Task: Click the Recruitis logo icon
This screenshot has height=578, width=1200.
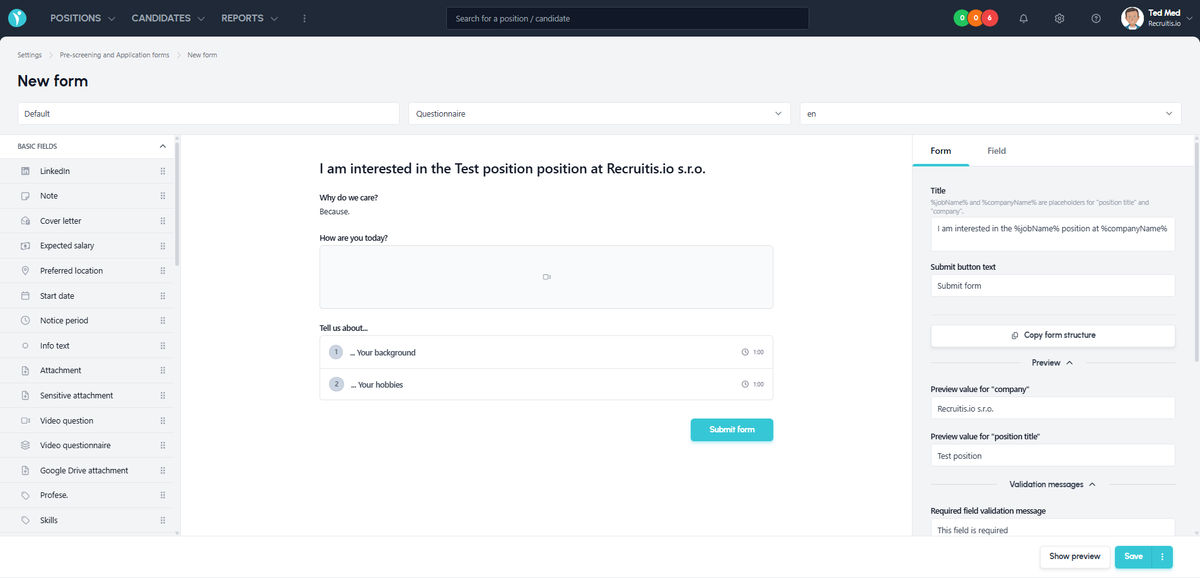Action: 17,18
